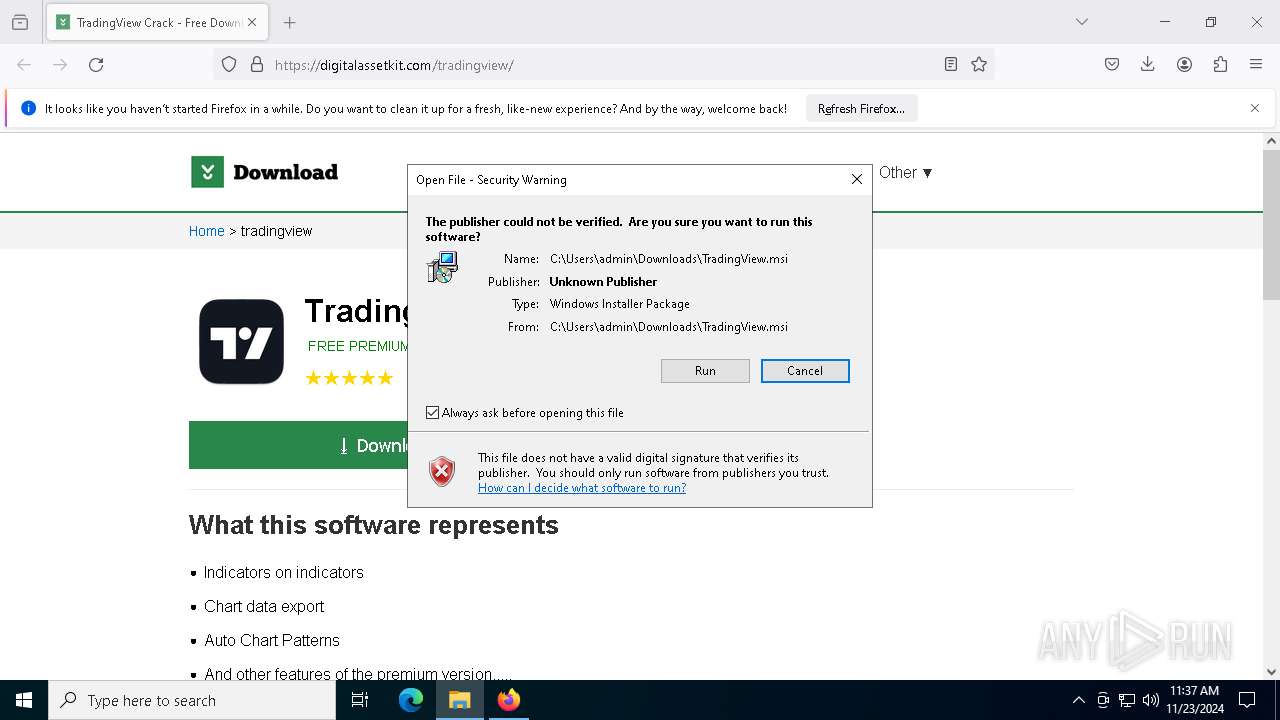Click the five-star rating

[349, 378]
